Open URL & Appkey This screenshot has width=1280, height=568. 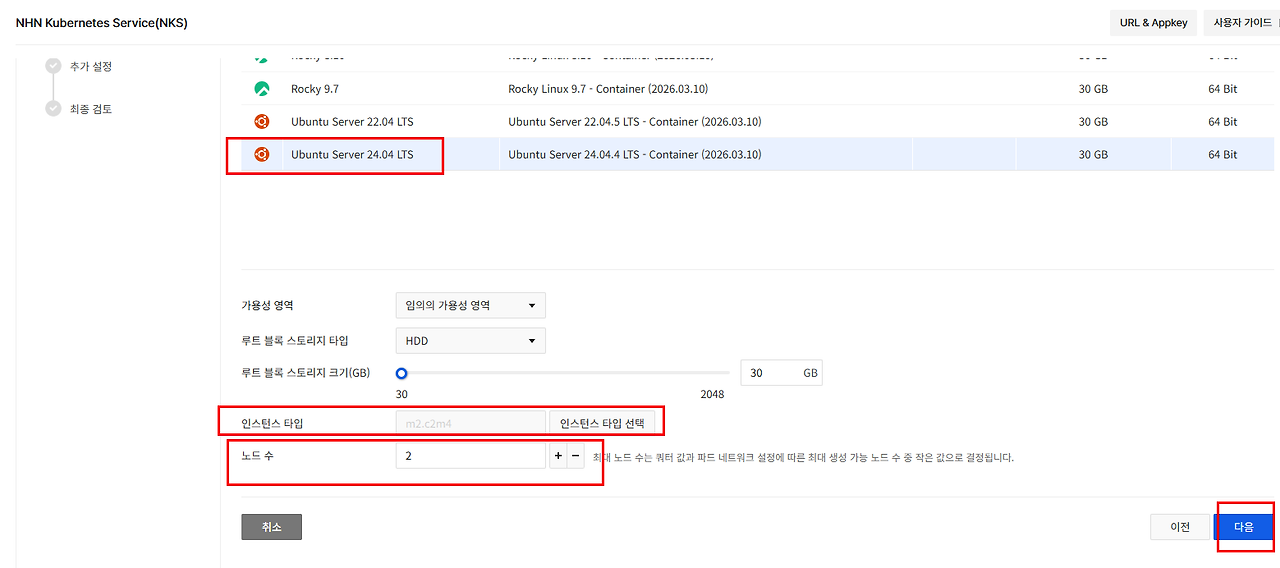click(1153, 23)
